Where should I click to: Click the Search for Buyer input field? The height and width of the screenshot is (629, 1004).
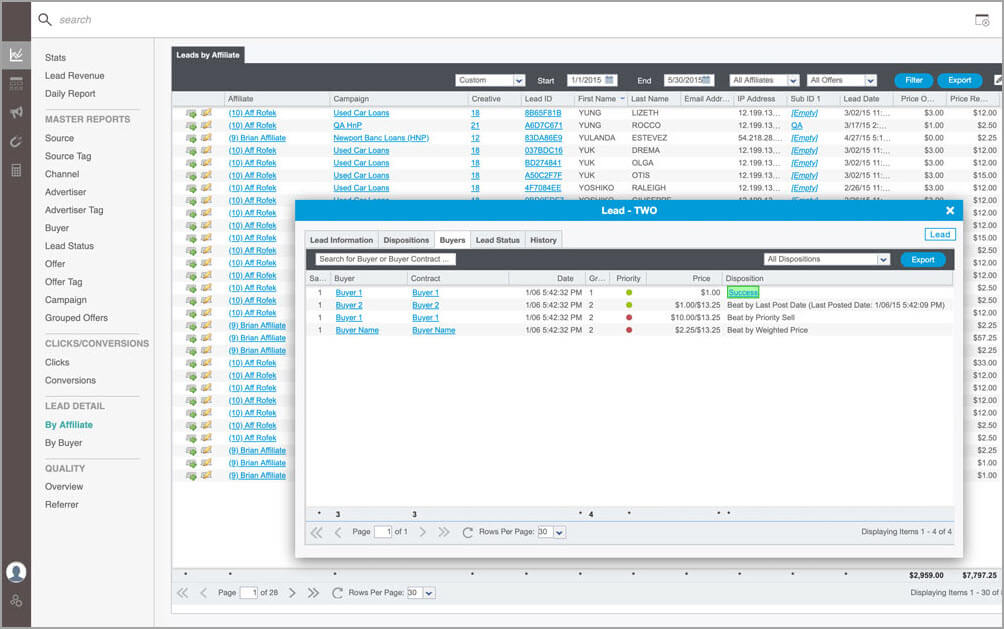click(385, 259)
